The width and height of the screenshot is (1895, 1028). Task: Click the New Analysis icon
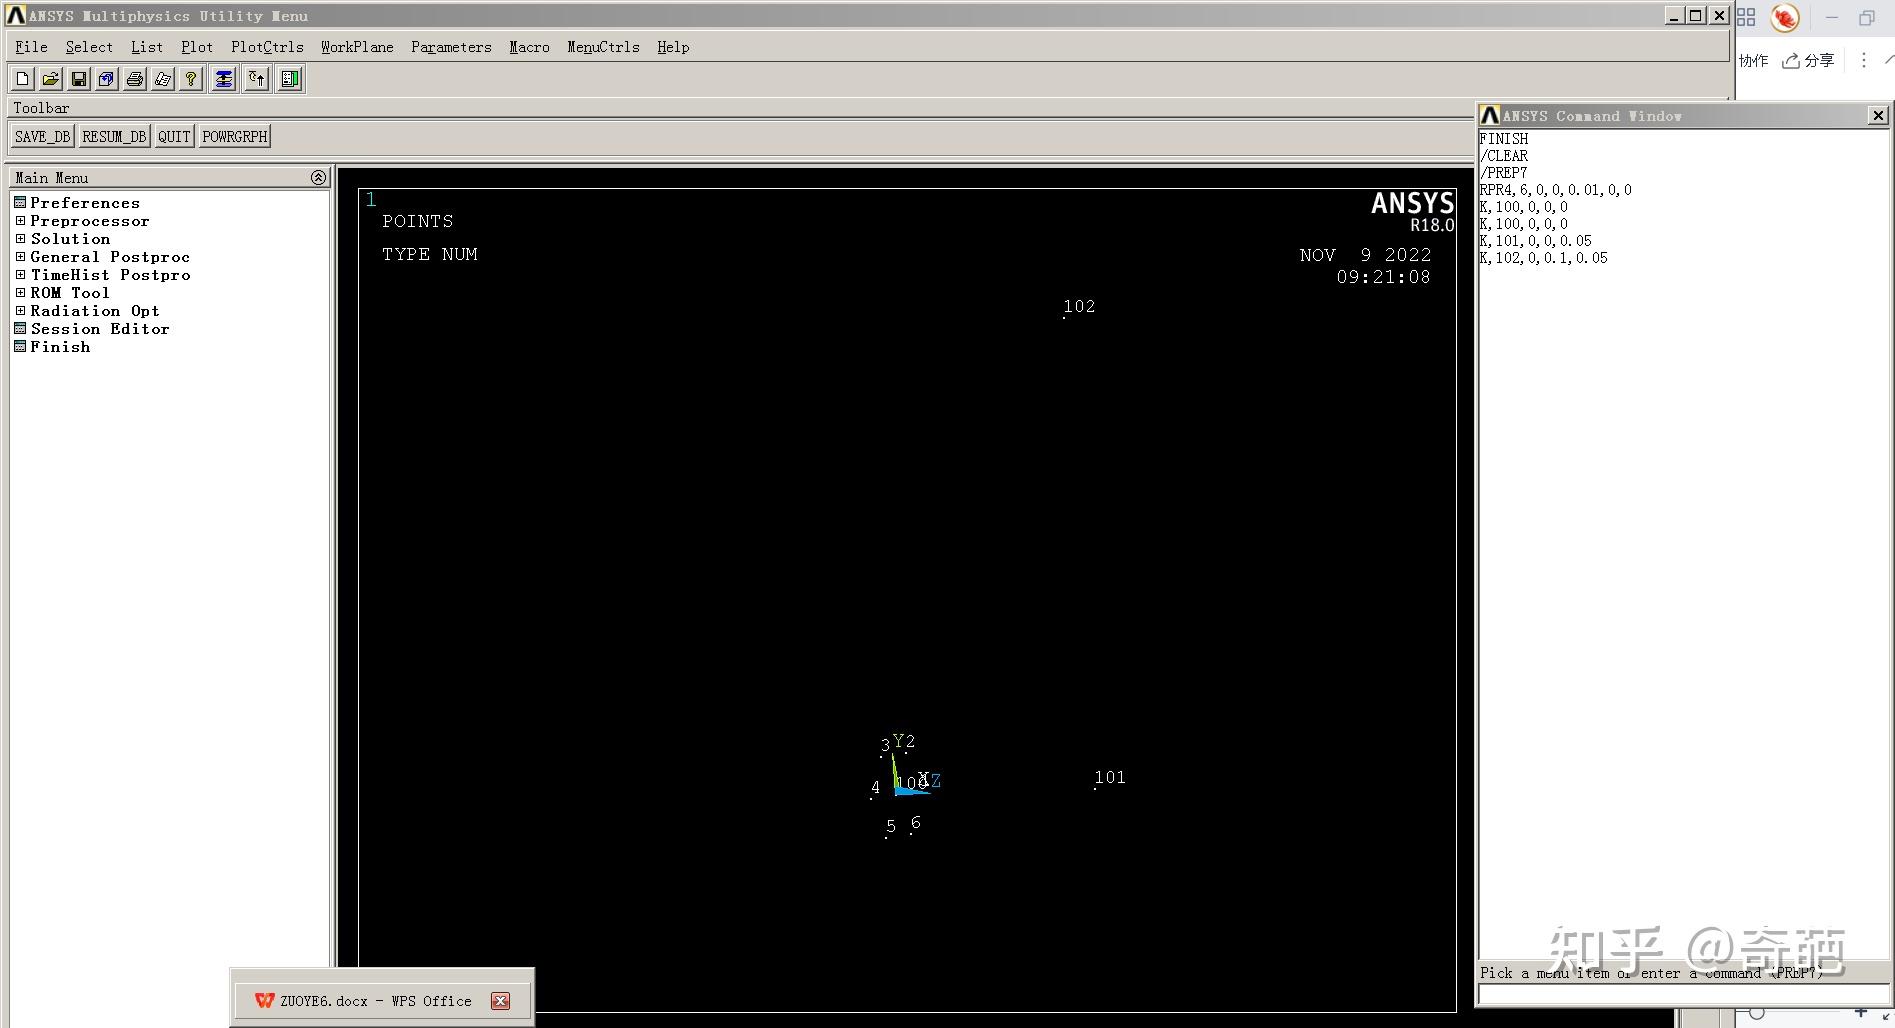23,79
